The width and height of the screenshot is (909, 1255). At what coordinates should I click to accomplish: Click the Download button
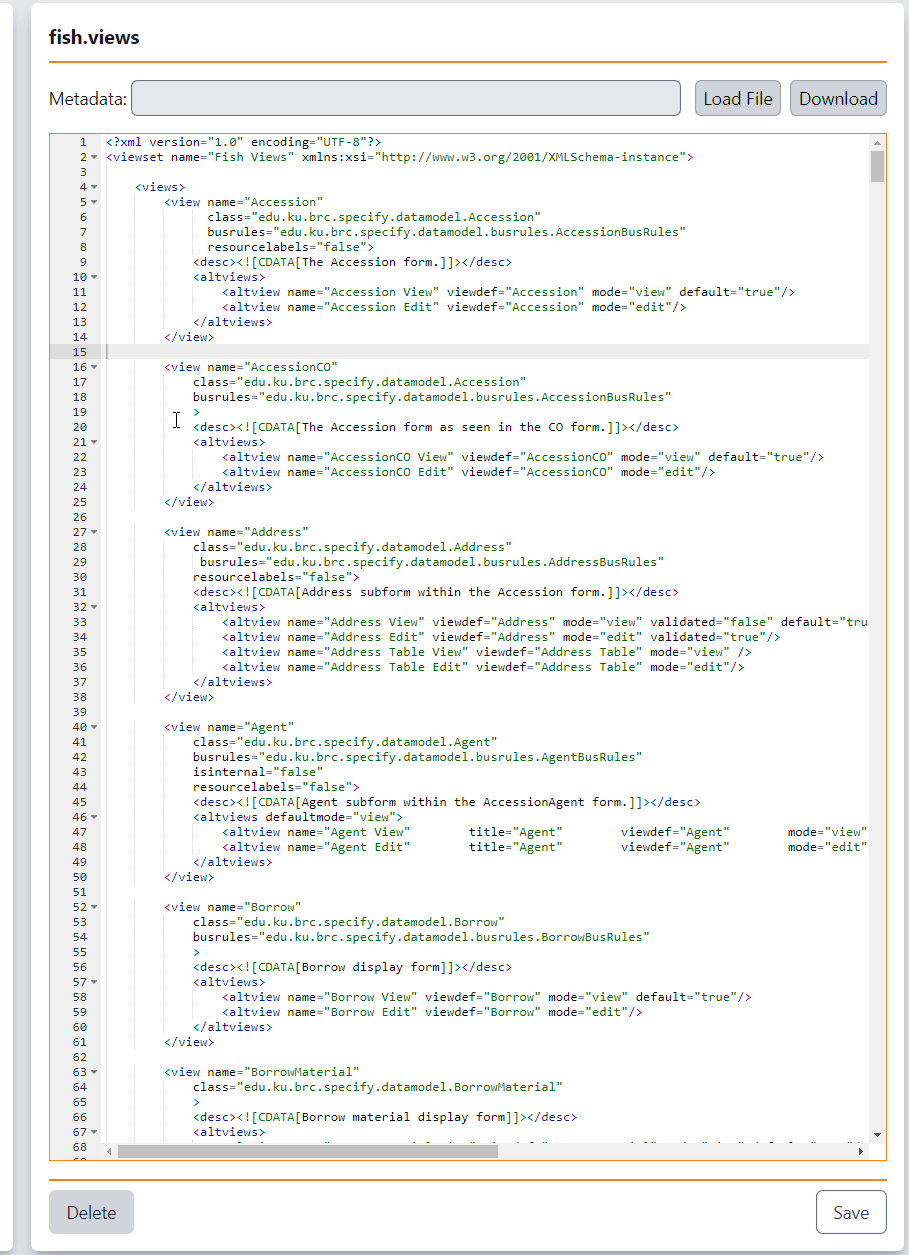(x=838, y=98)
